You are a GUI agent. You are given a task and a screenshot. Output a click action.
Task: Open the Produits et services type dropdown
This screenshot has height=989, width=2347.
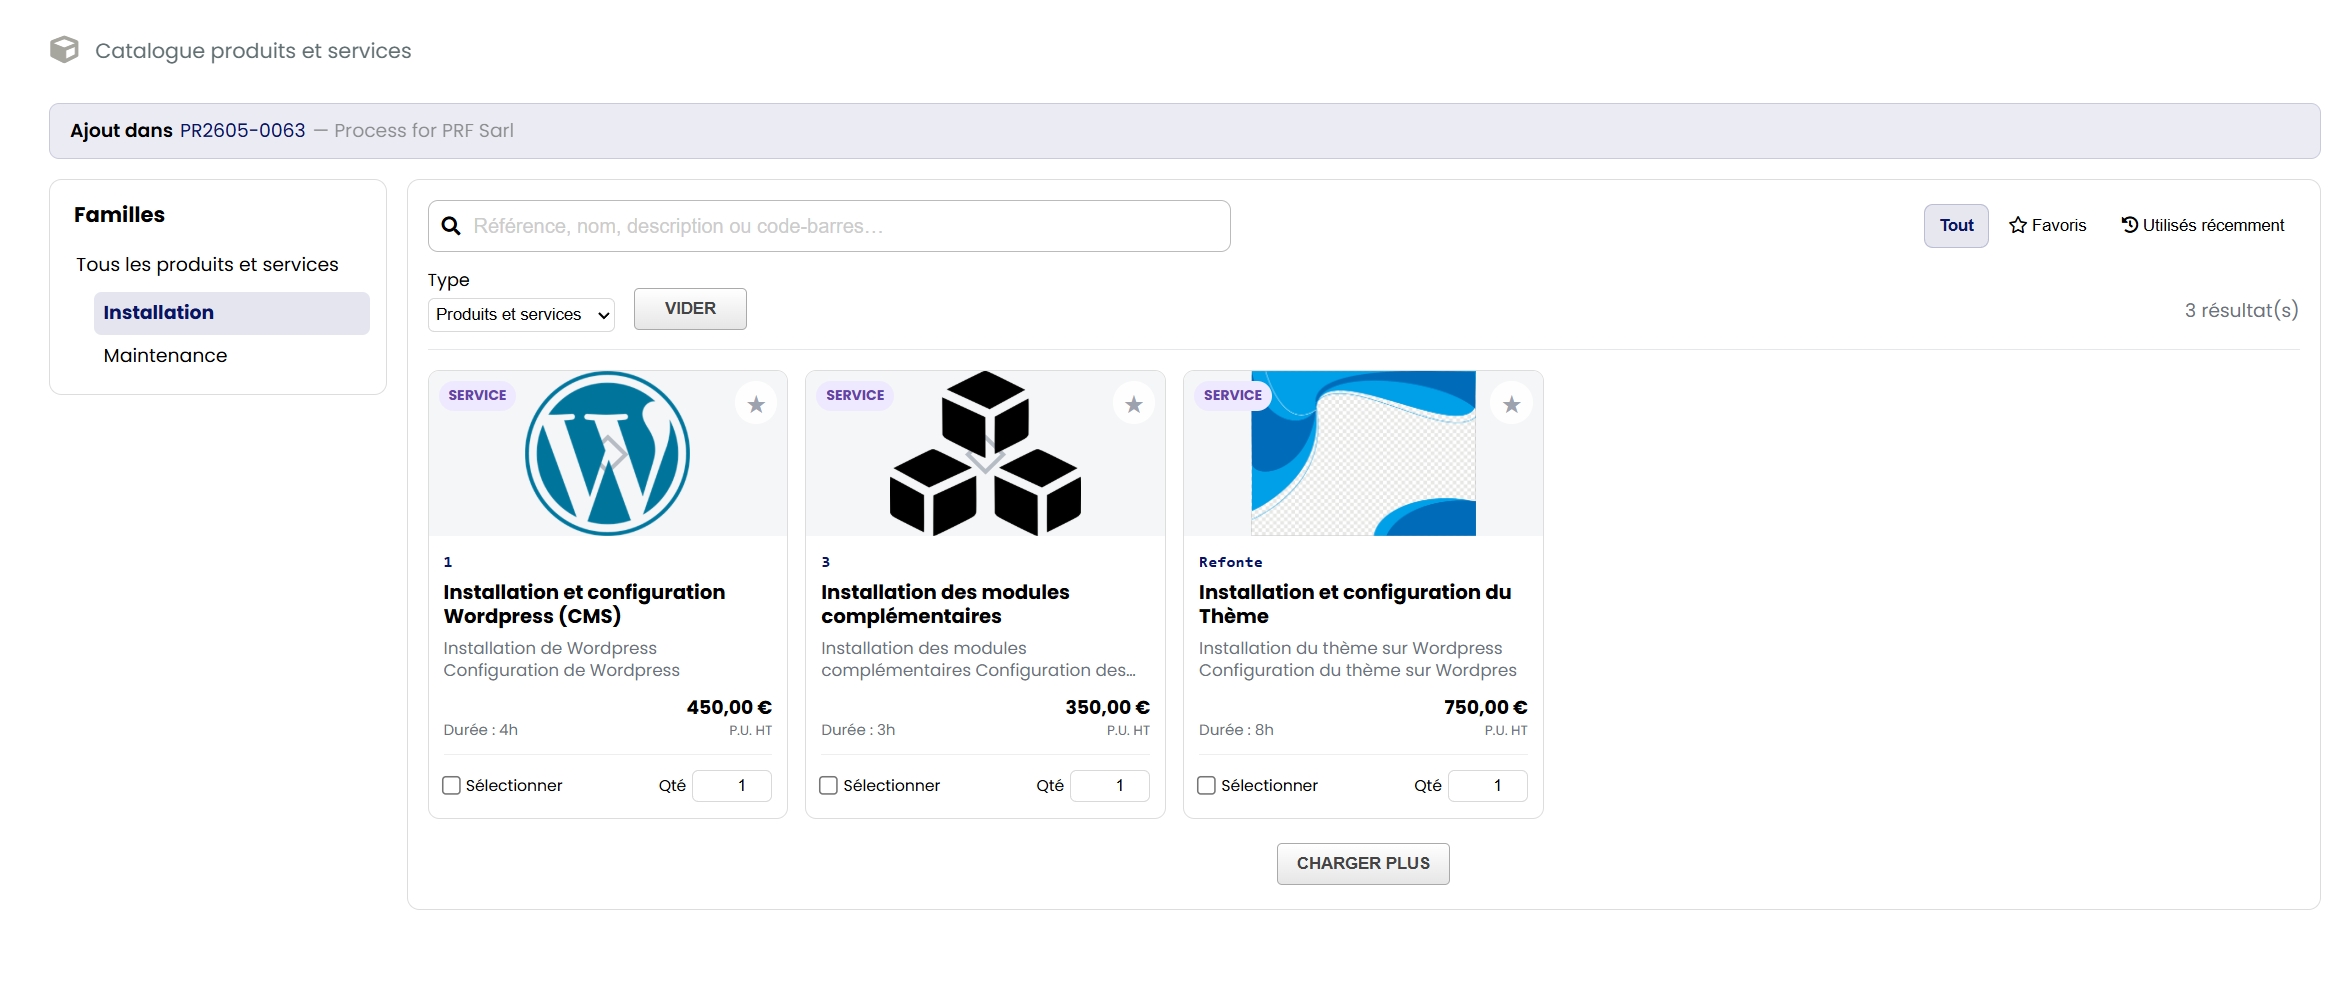(521, 314)
